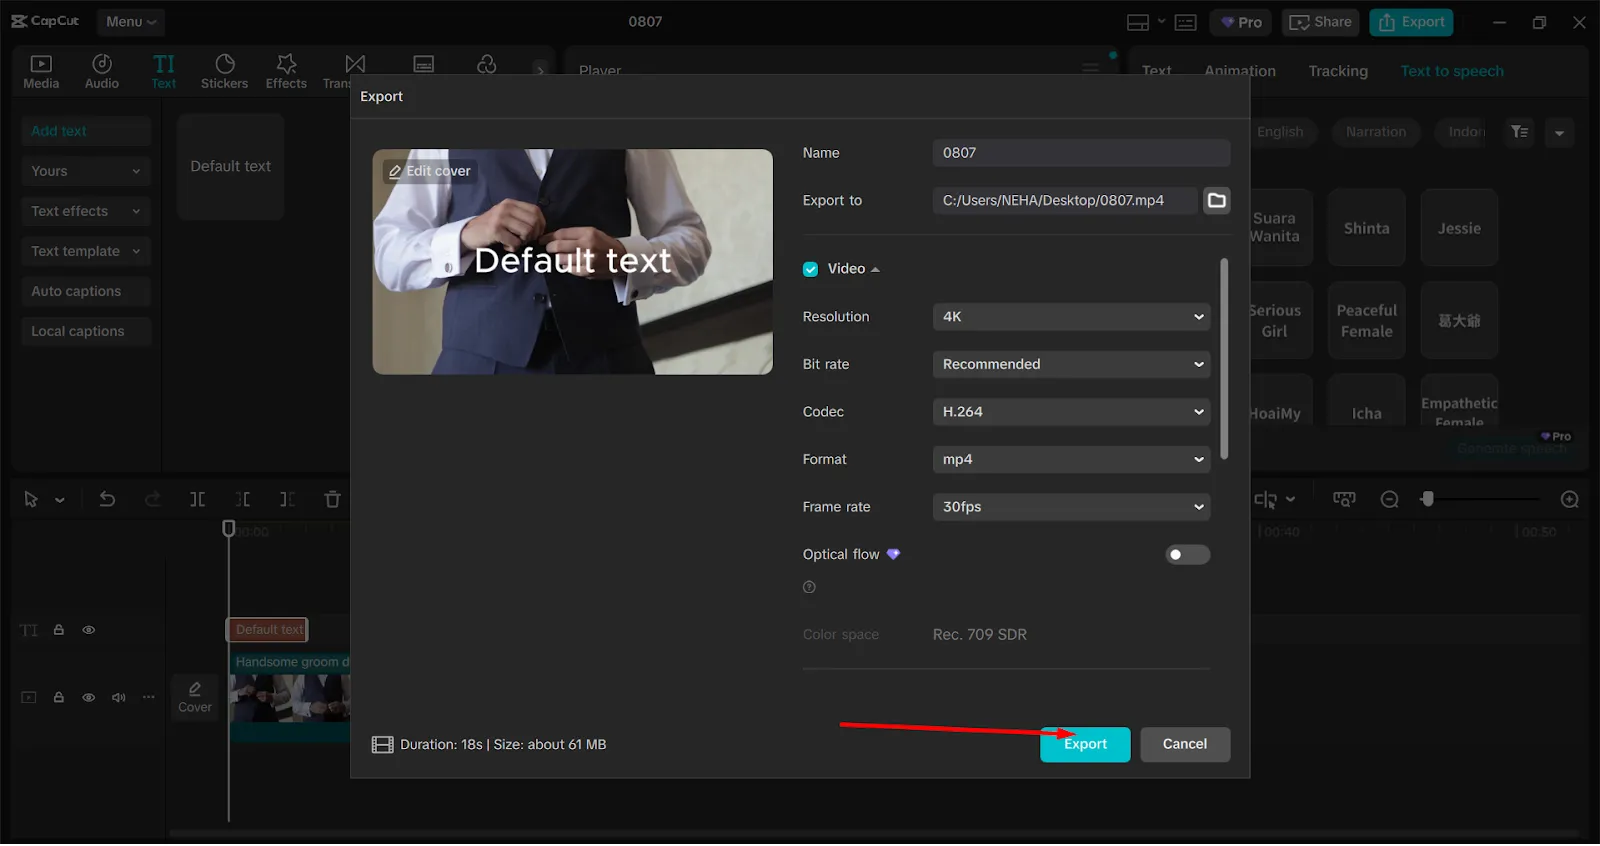
Task: Mute the video track audio
Action: (x=118, y=698)
